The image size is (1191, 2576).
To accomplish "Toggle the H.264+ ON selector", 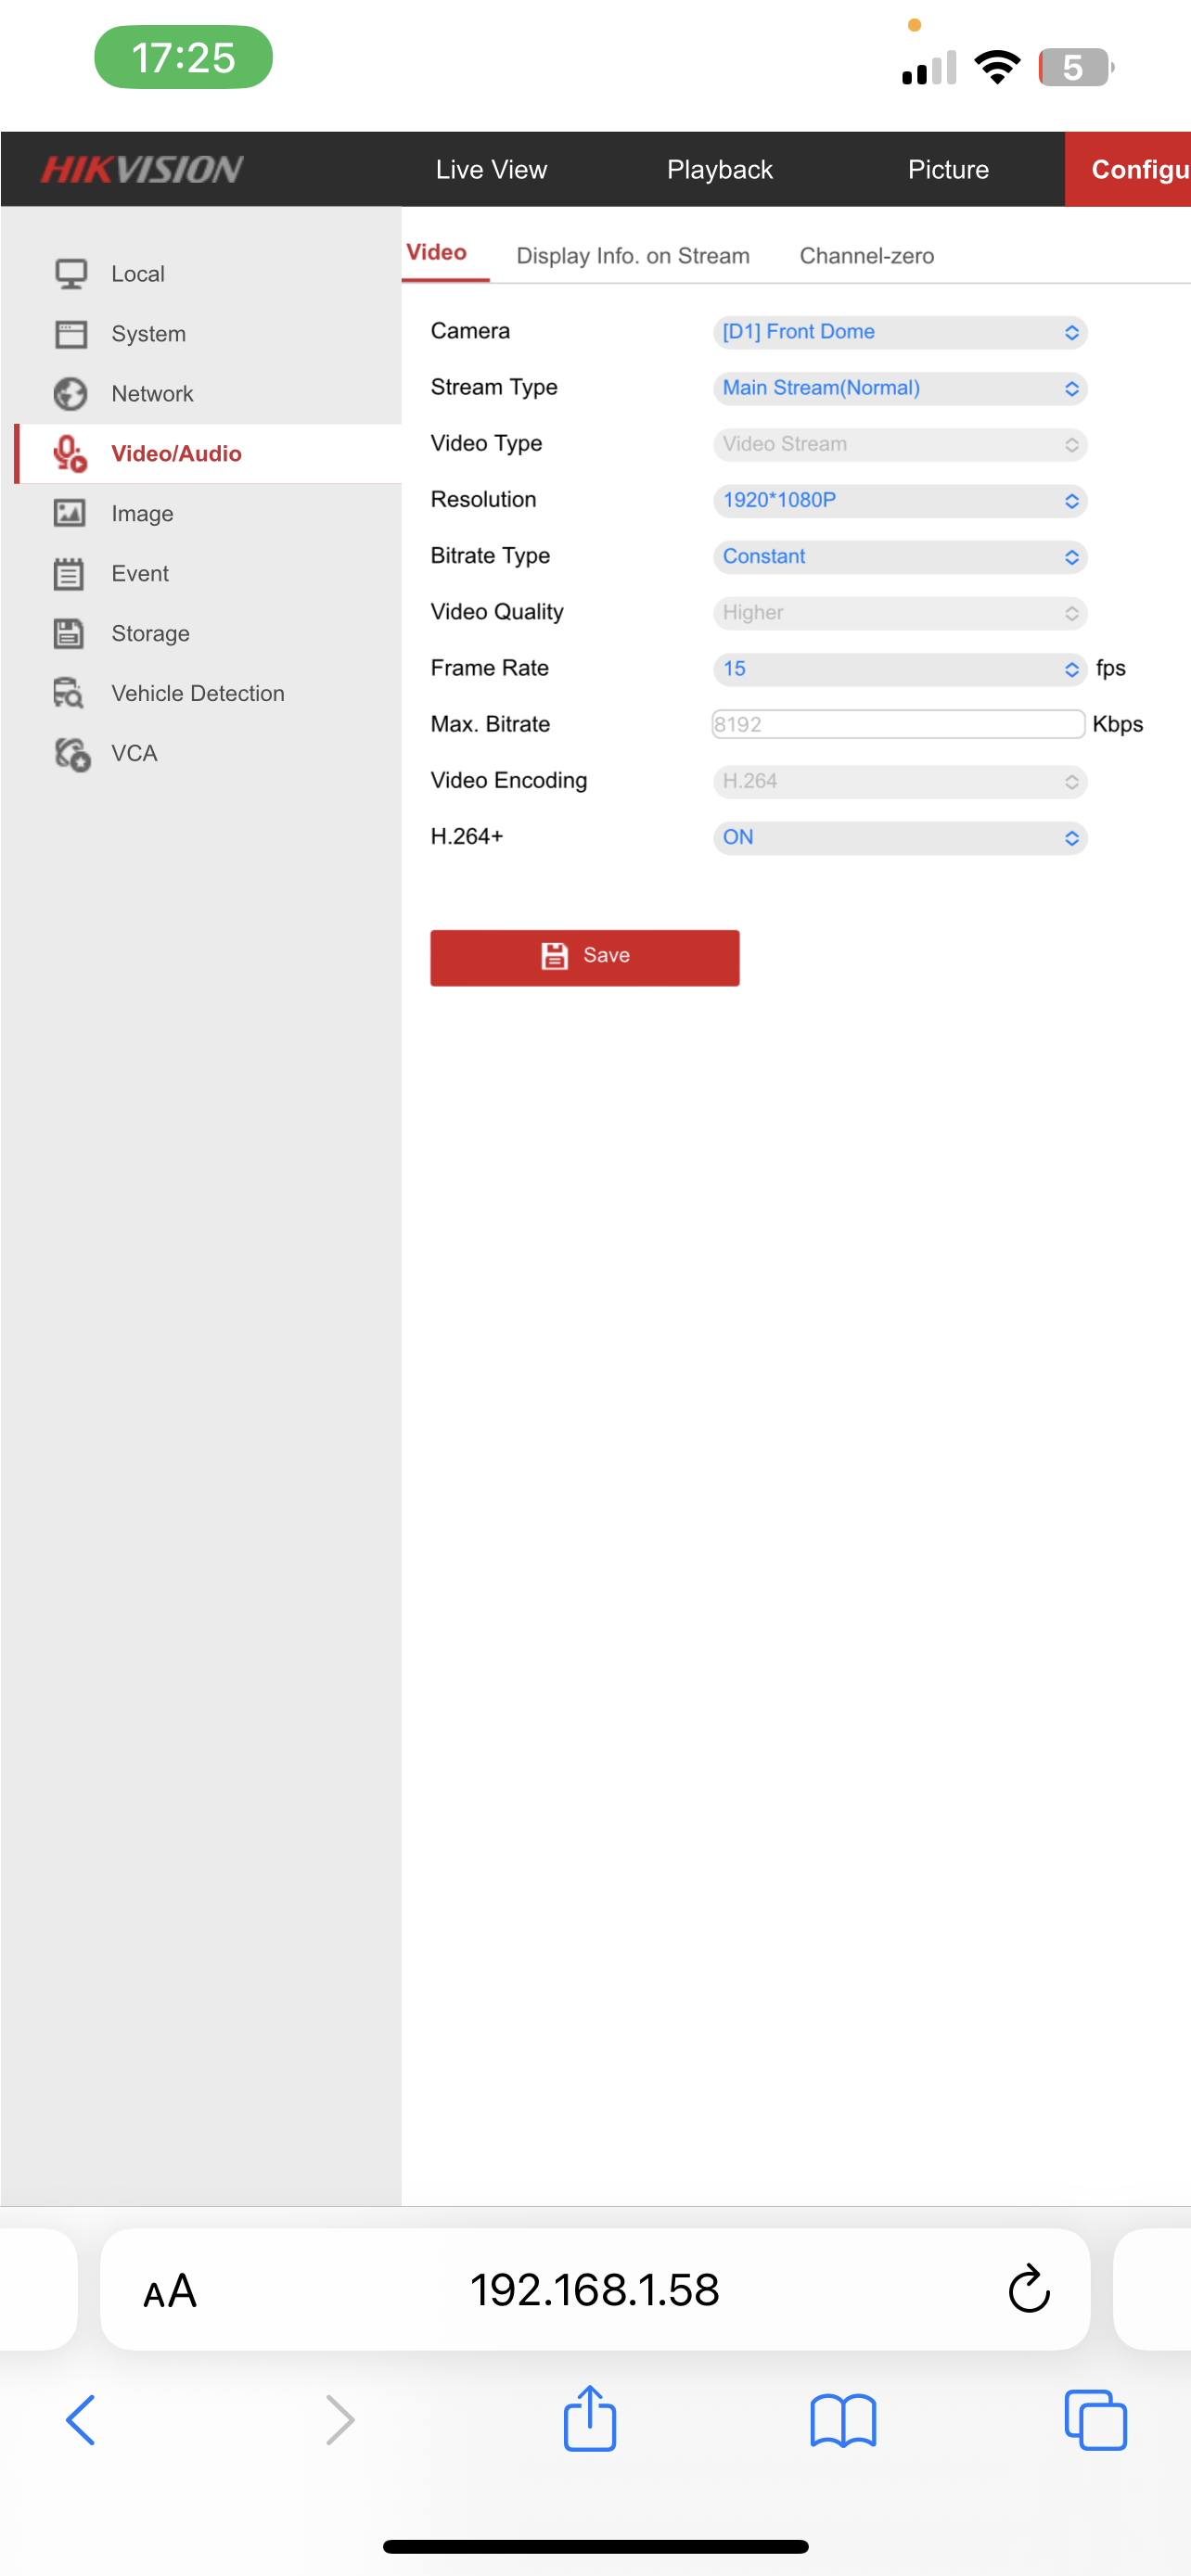I will [899, 837].
